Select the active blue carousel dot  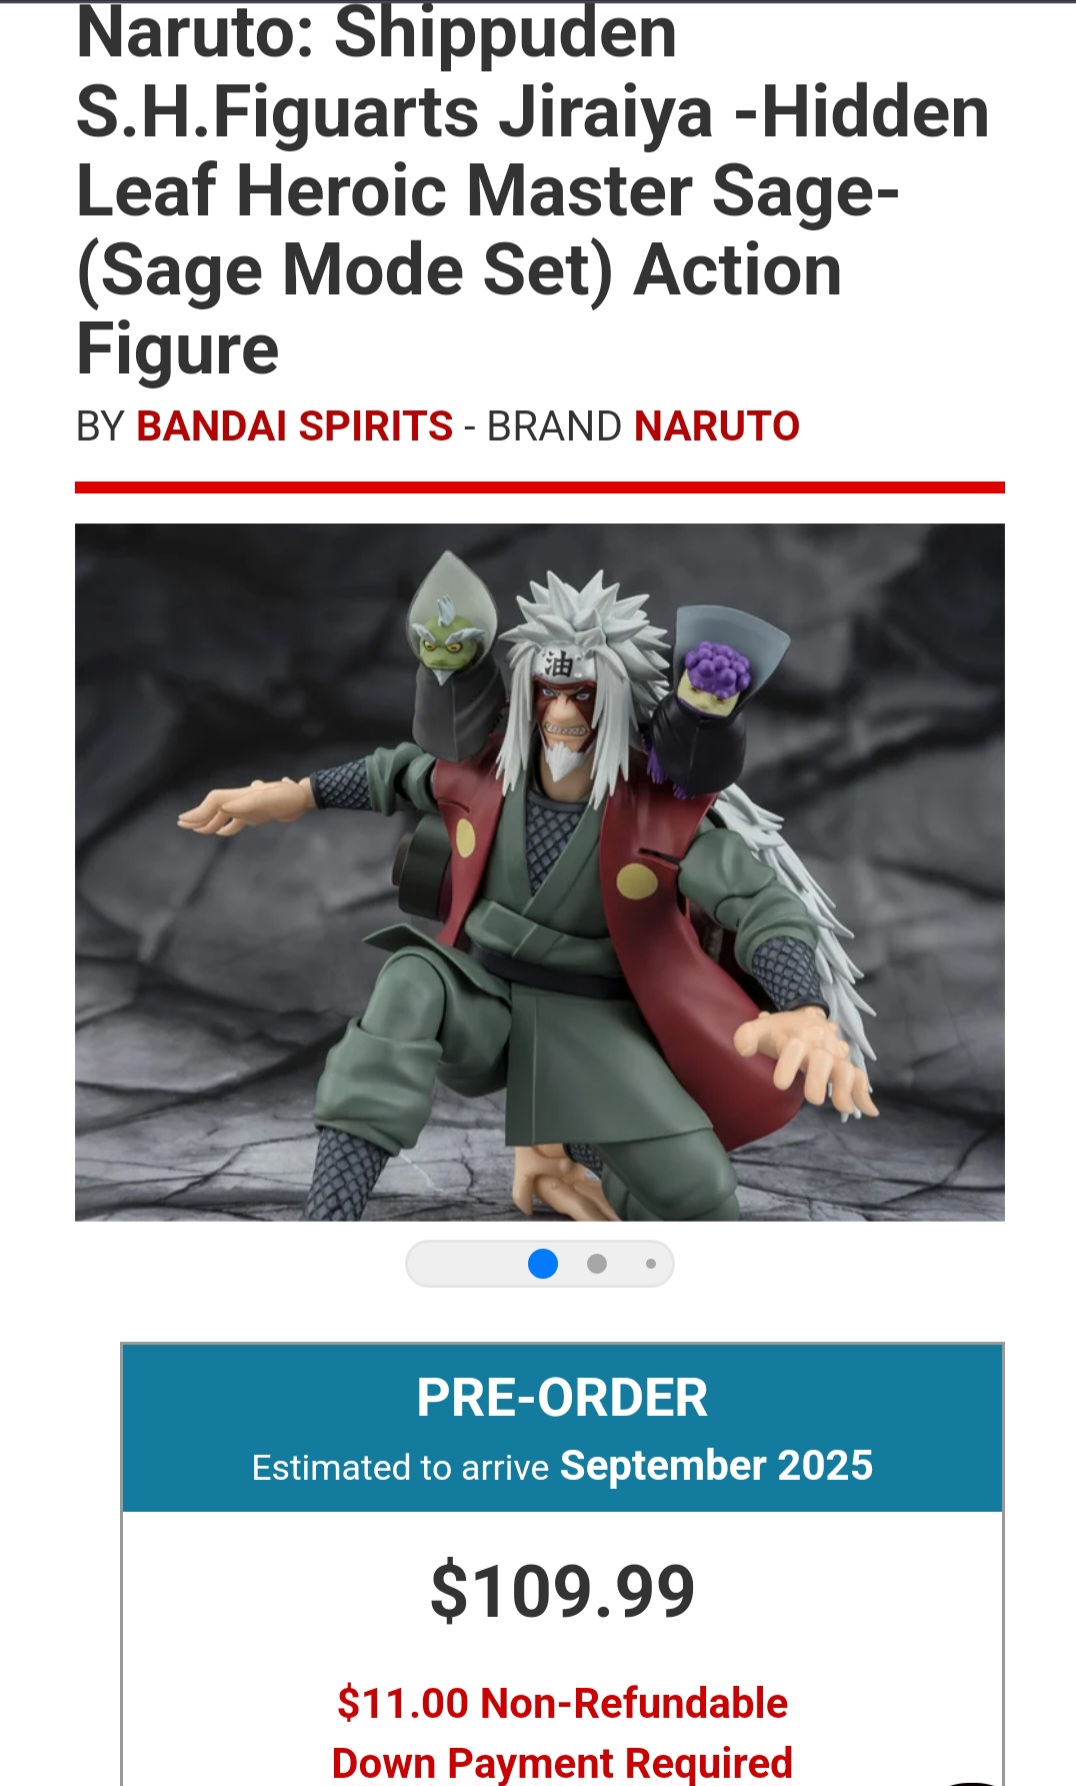coord(543,1264)
